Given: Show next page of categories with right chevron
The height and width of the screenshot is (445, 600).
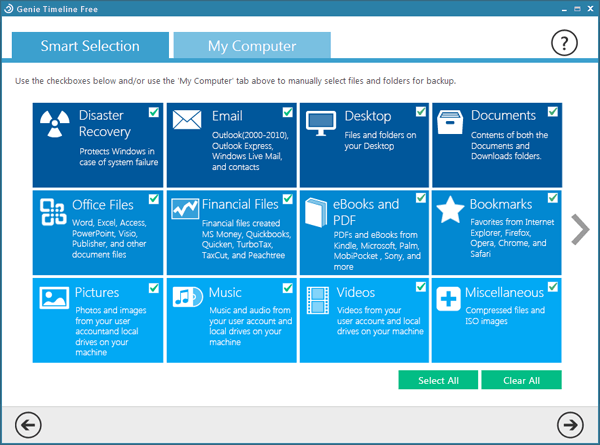Looking at the screenshot, I should 580,229.
